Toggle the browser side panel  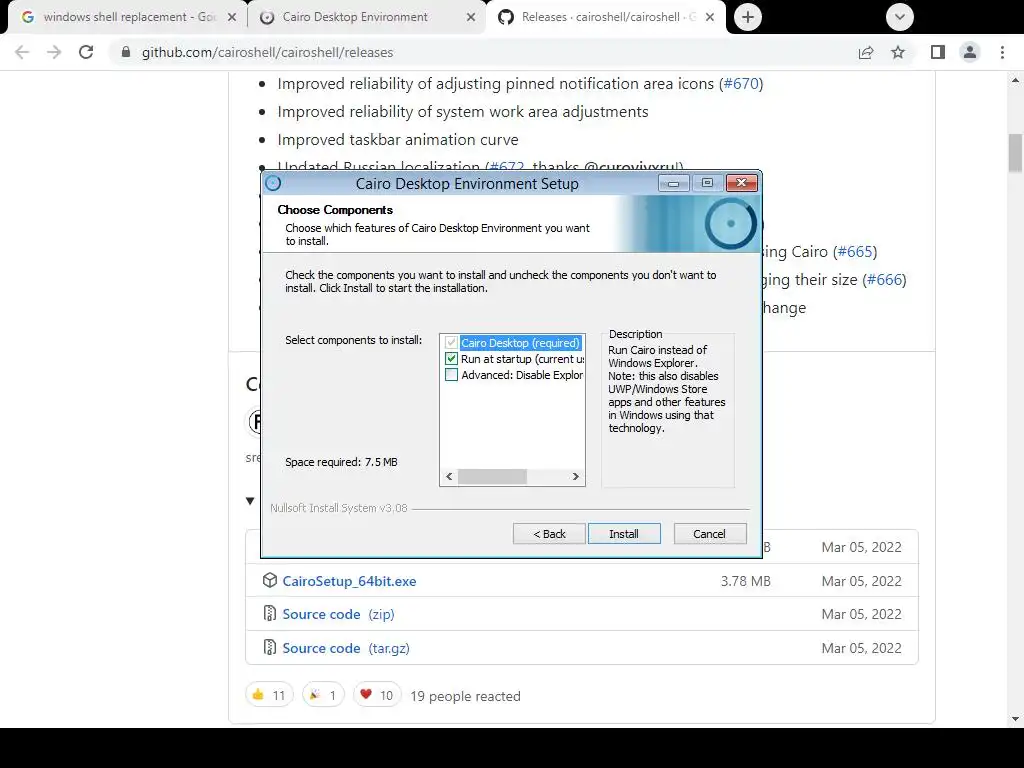938,52
